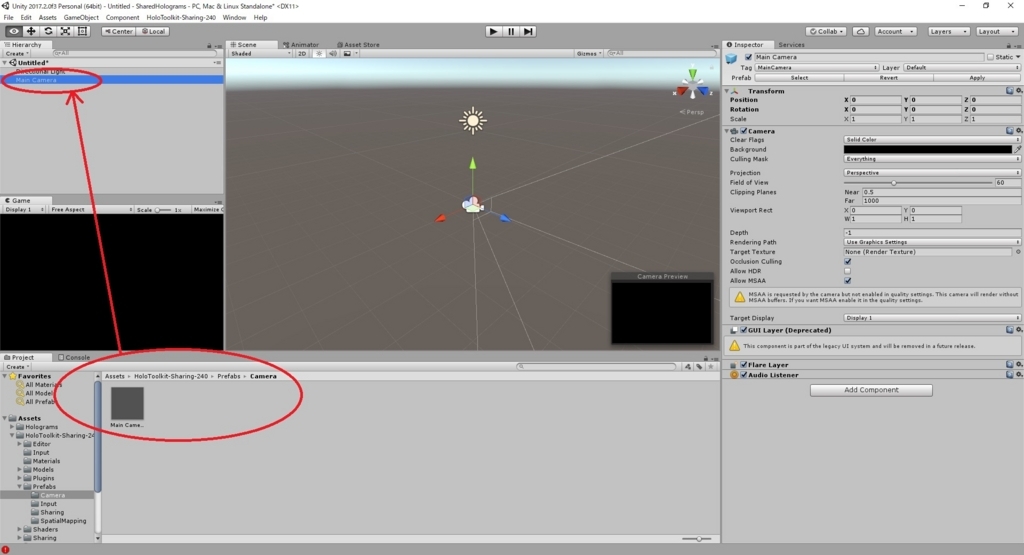The image size is (1024, 555).
Task: Click search-by-type icon in Project panel
Action: coord(688,366)
